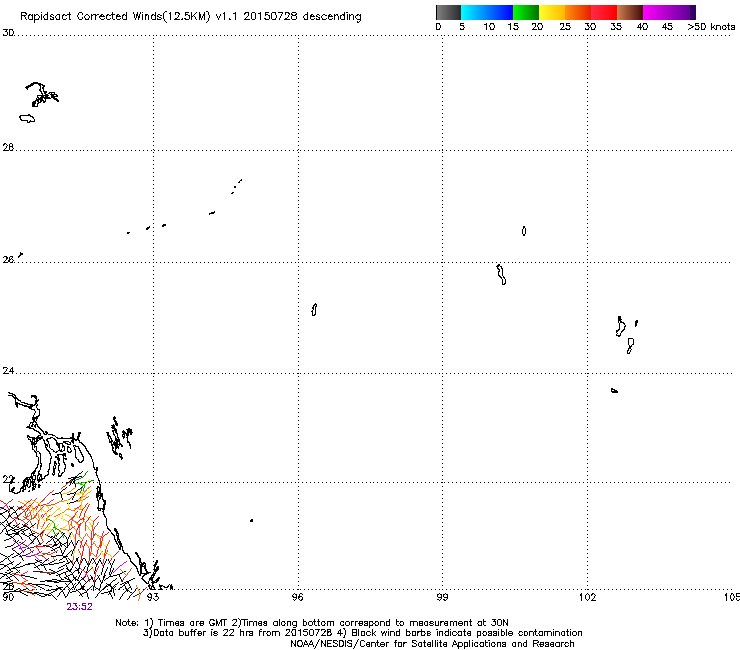Screen dimensions: 740x650
Task: Click the legend label '25'
Action: pos(565,27)
